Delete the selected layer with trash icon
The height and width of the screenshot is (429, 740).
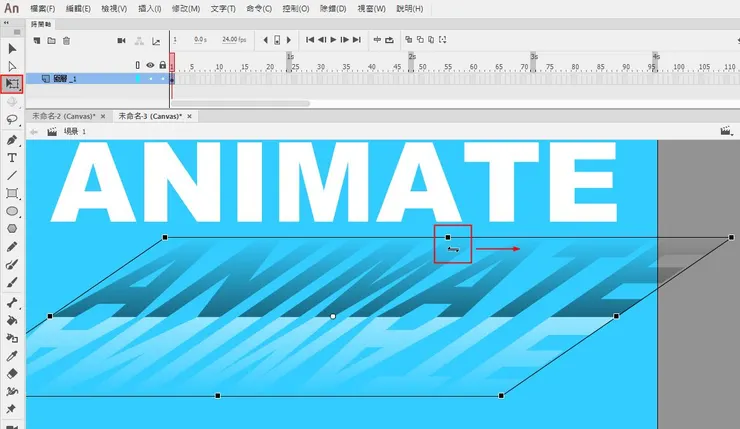pos(67,41)
